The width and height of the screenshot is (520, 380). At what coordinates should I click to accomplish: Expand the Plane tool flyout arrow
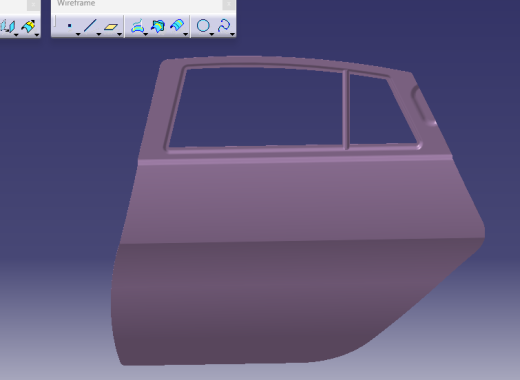(x=119, y=34)
